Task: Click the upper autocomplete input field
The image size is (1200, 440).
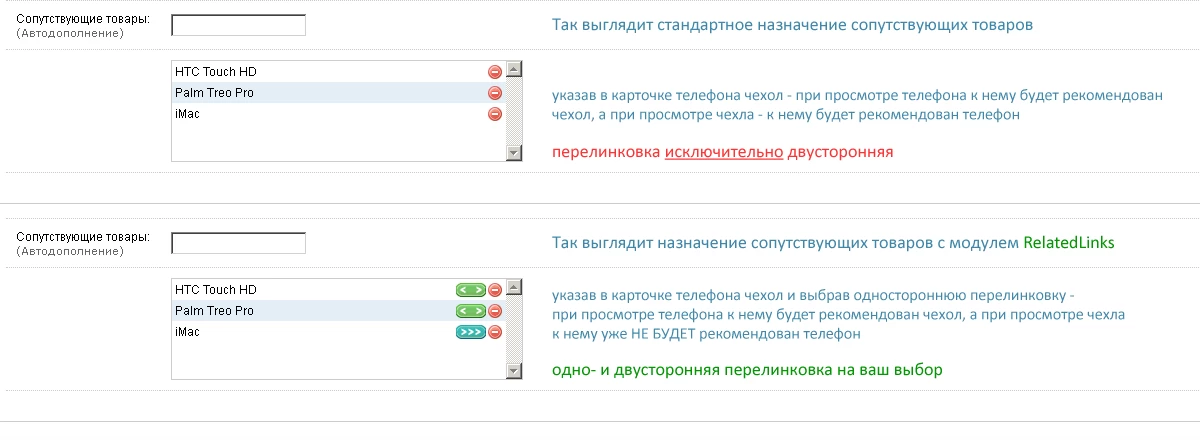Action: point(238,25)
